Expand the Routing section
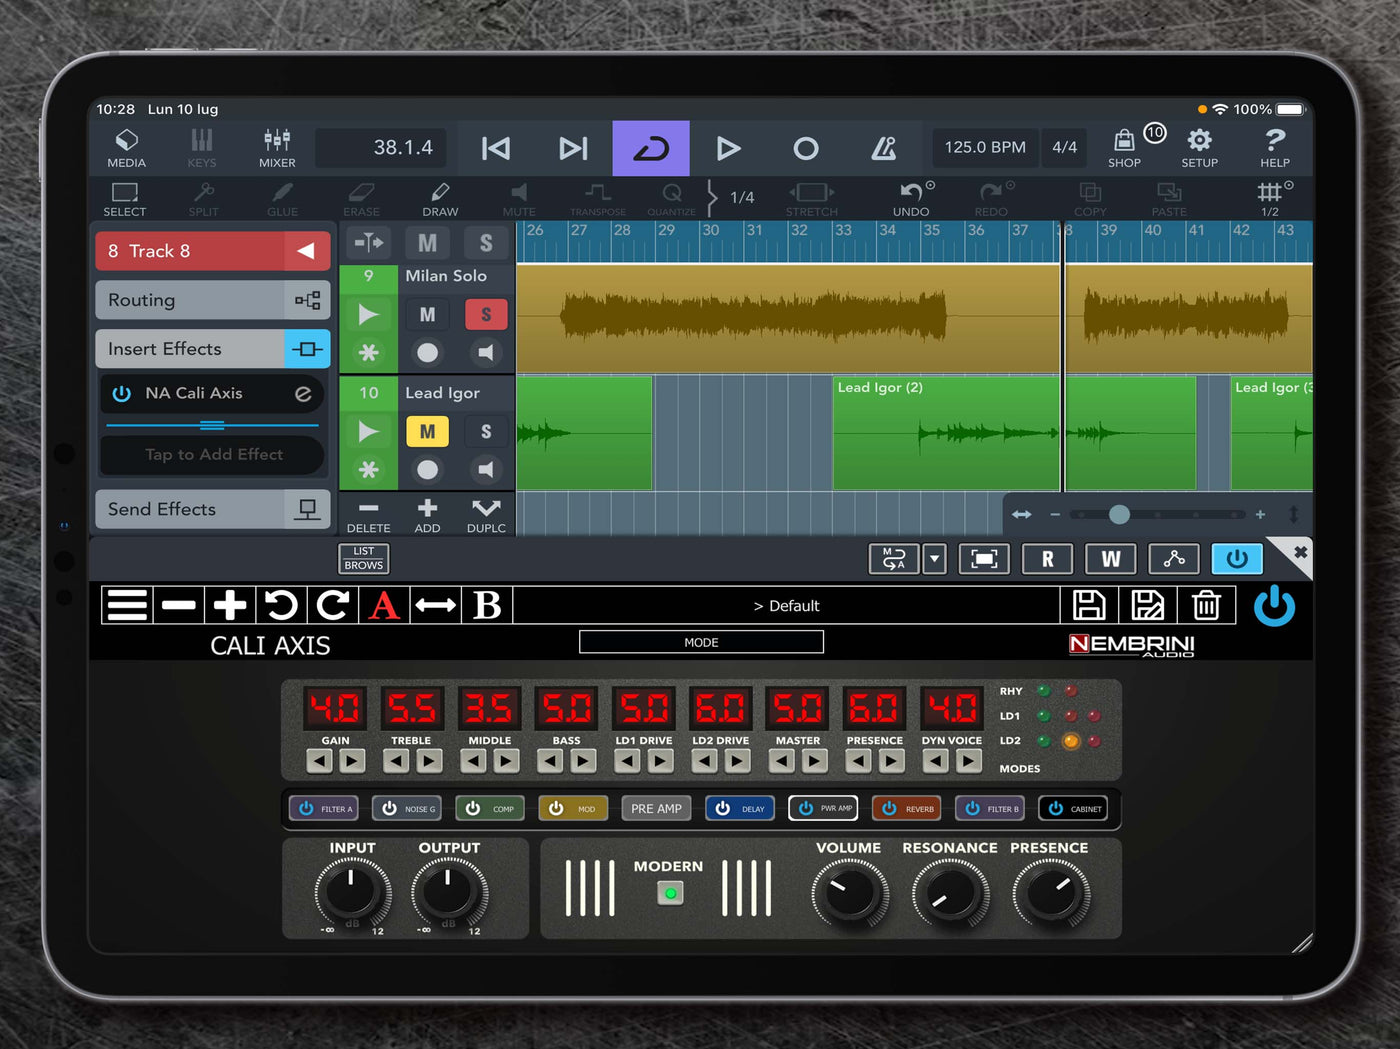1400x1049 pixels. coord(212,300)
